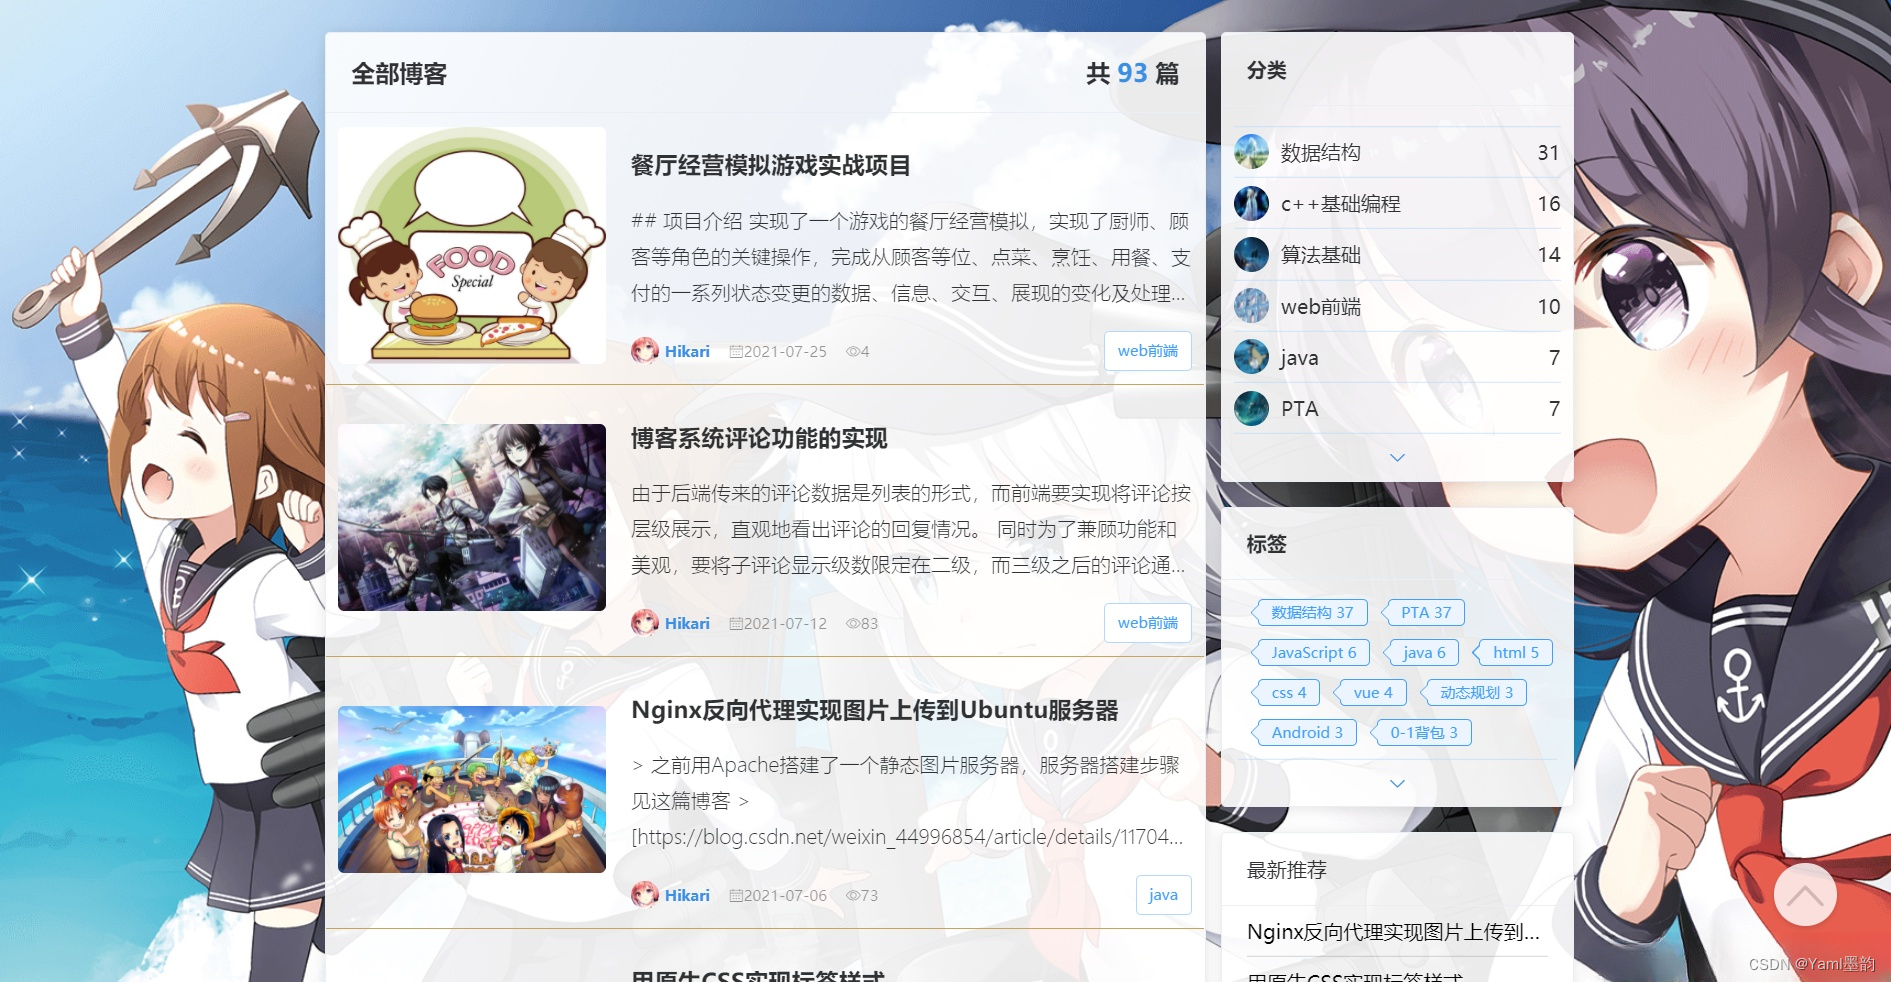Open the java category row
1891x982 pixels.
[1397, 357]
